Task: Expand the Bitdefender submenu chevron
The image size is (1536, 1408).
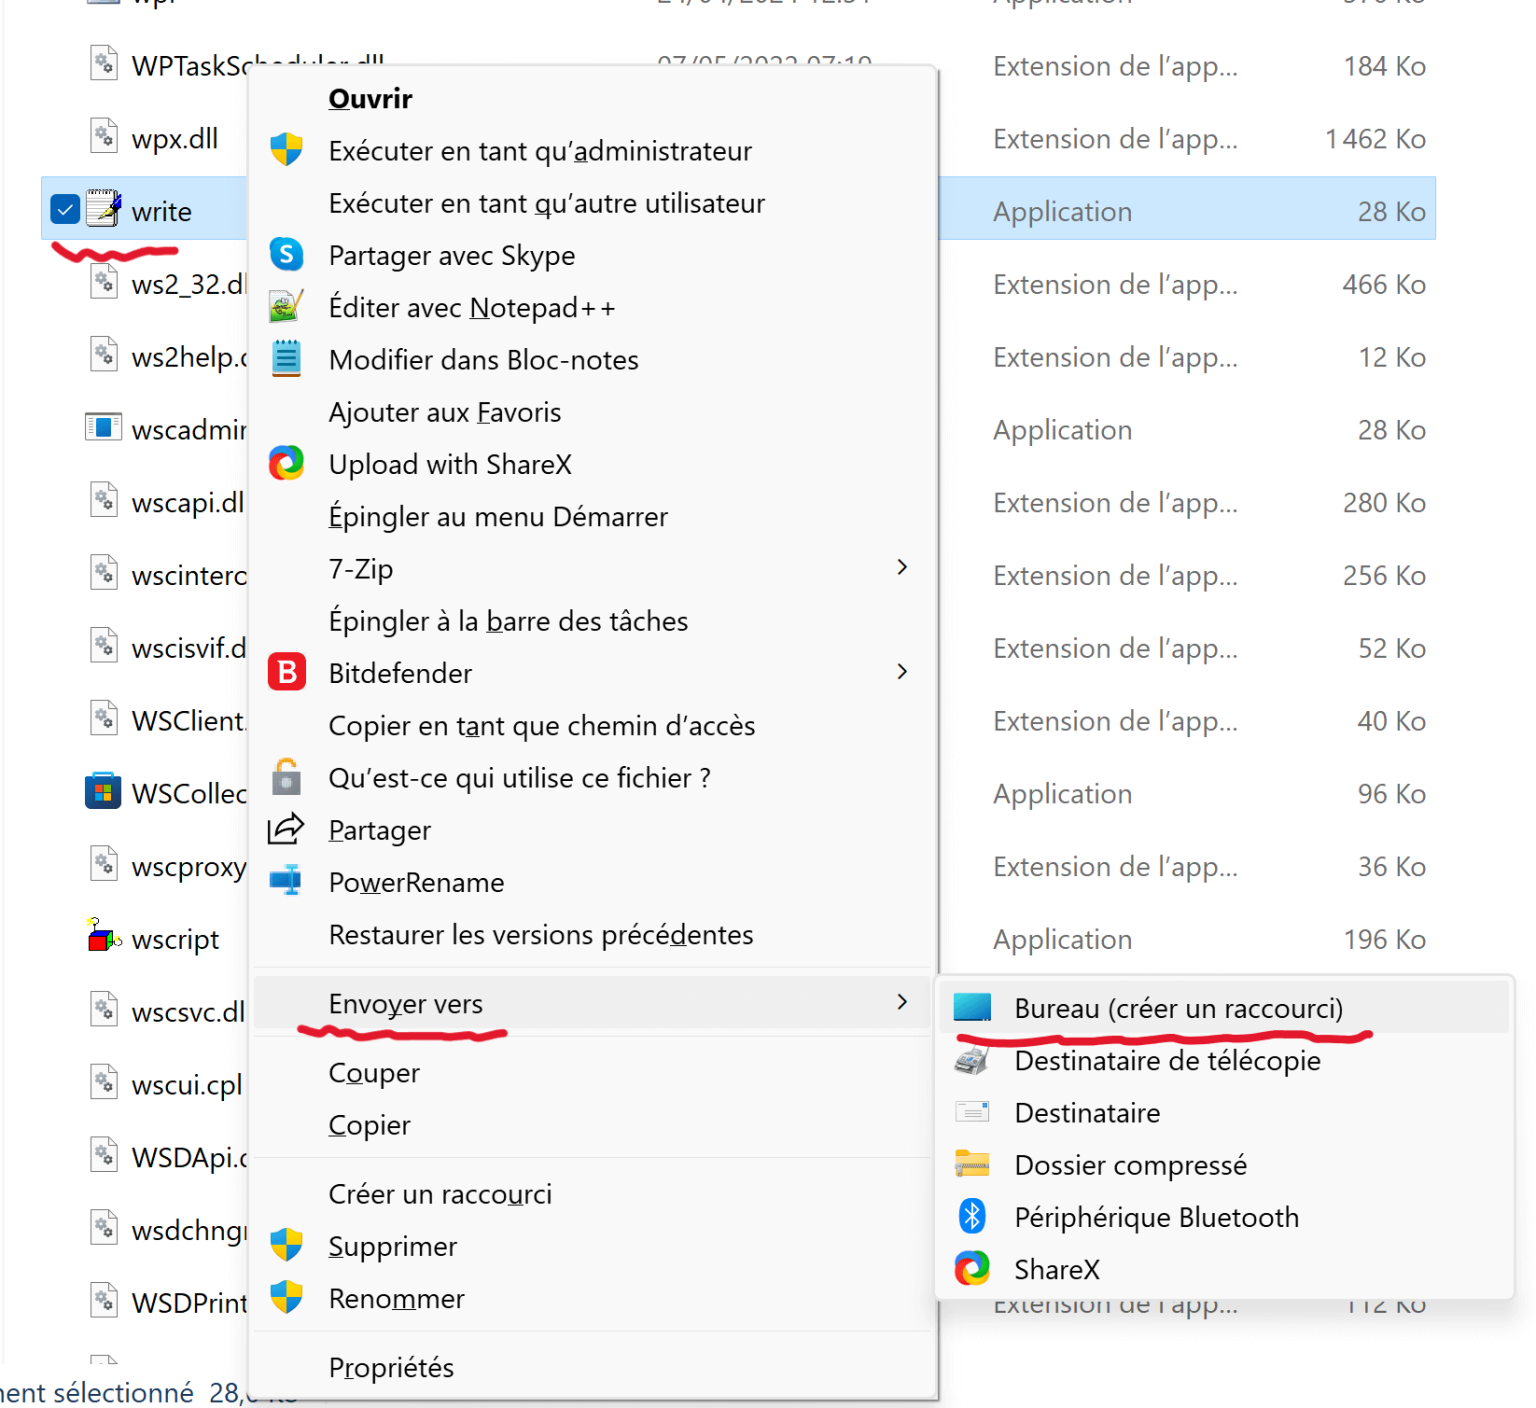Action: (x=902, y=672)
